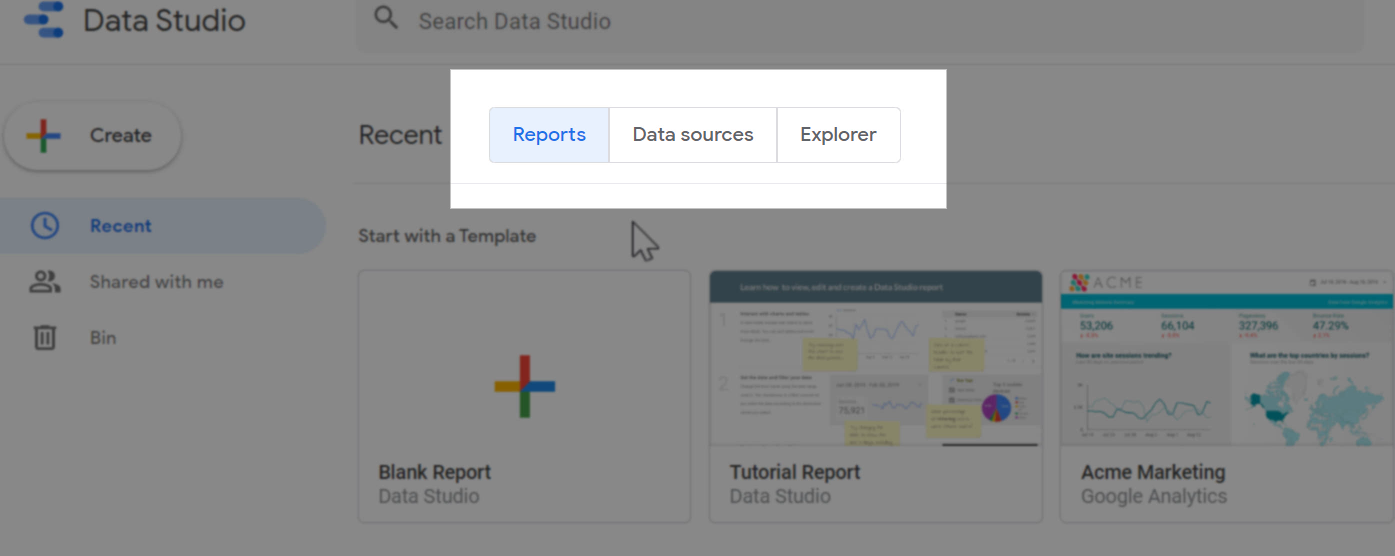
Task: Click the Start with a Template heading
Action: point(447,236)
